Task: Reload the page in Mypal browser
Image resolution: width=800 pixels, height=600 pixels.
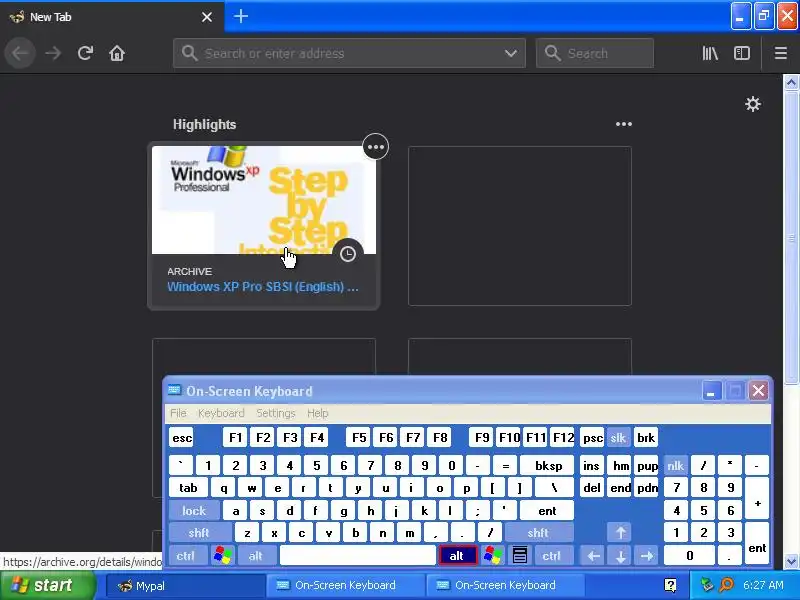Action: 85,53
